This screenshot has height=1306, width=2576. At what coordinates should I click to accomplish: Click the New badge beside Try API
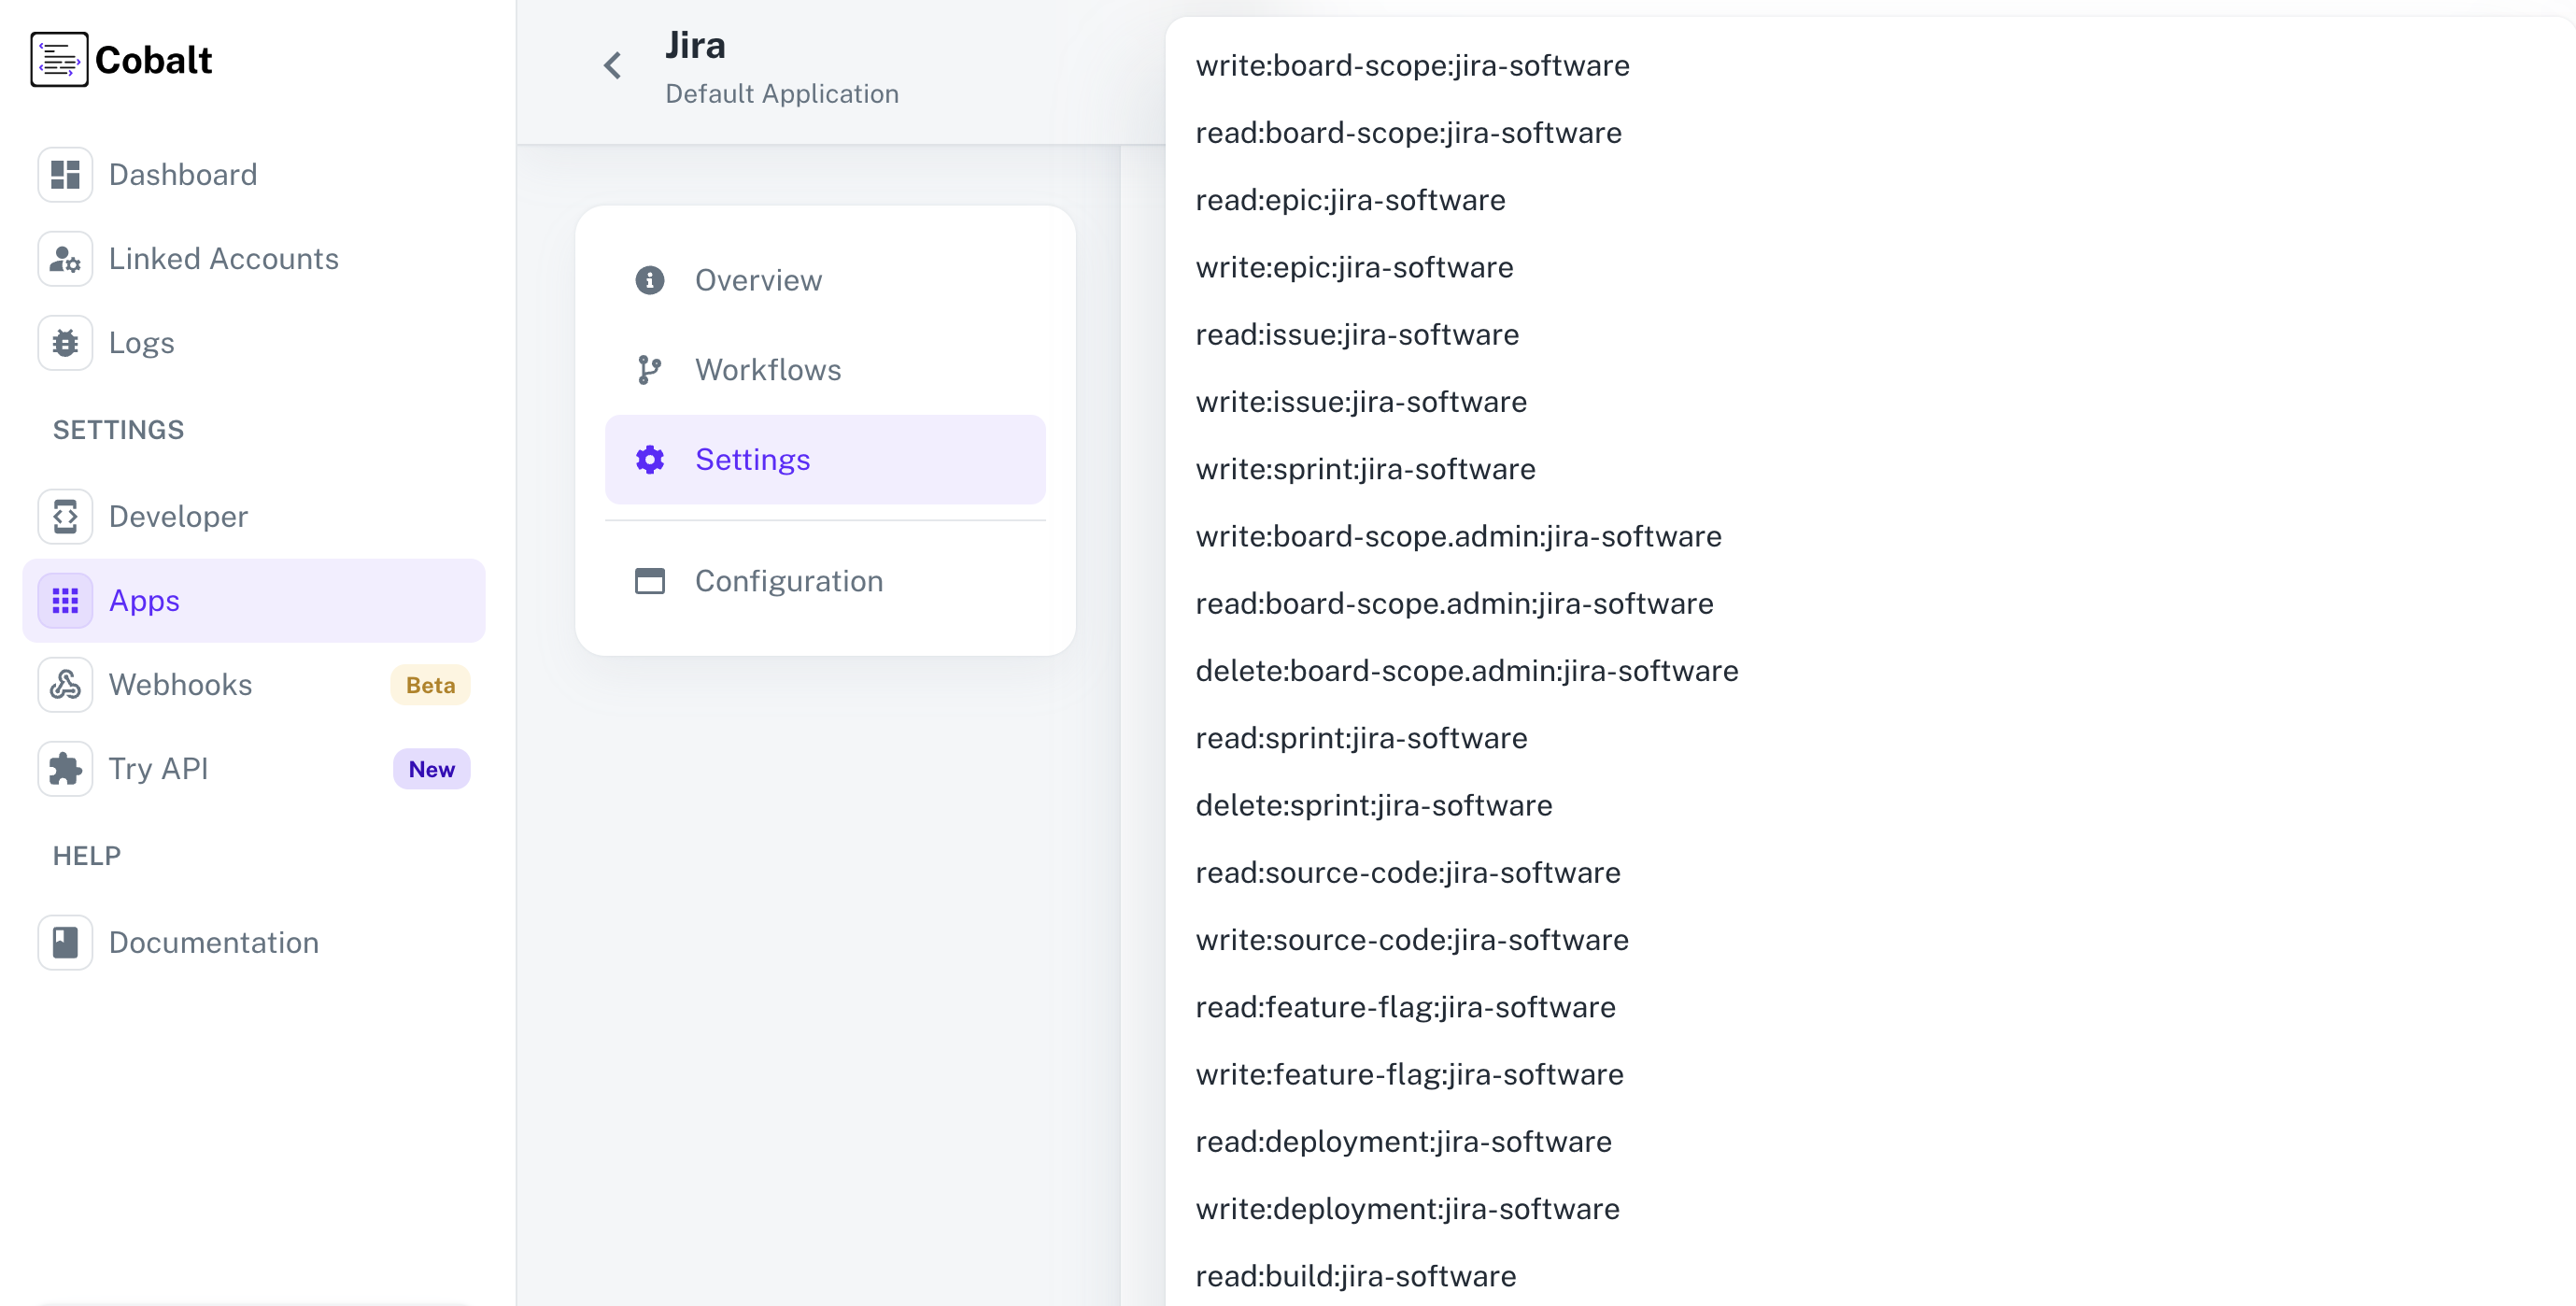pos(431,768)
